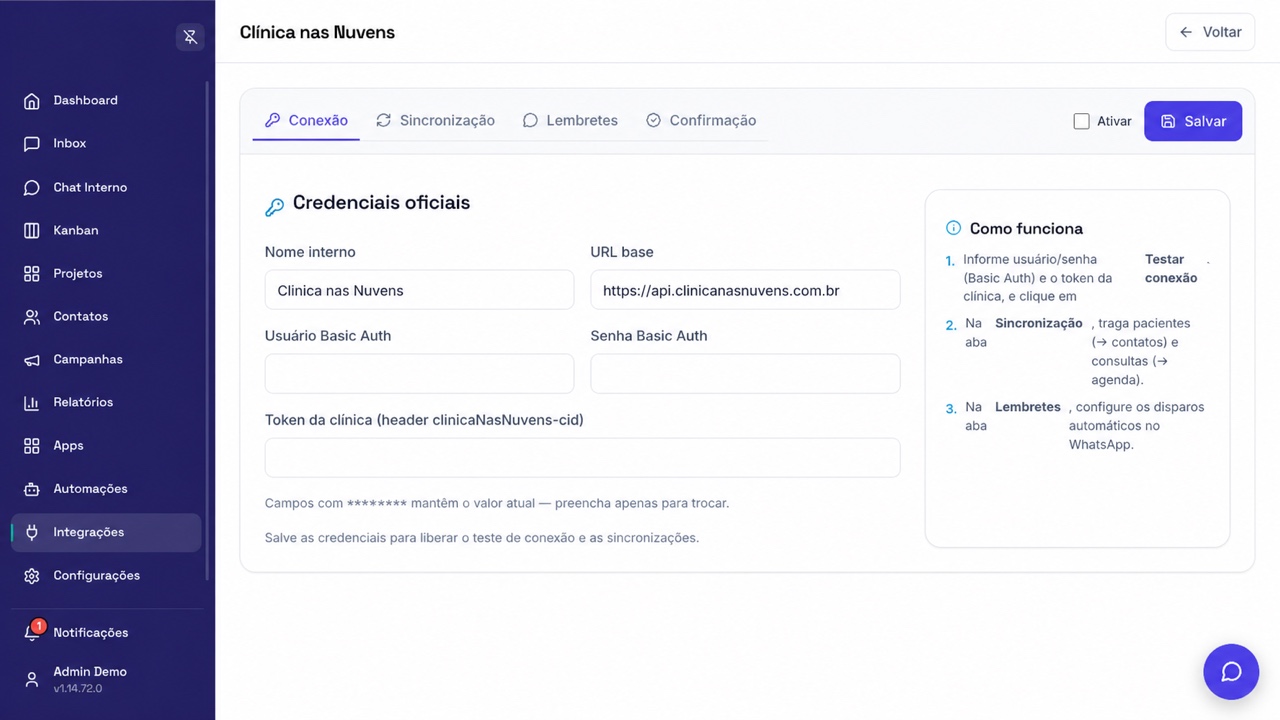The width and height of the screenshot is (1280, 720).
Task: Open Contatos people icon
Action: tap(32, 317)
